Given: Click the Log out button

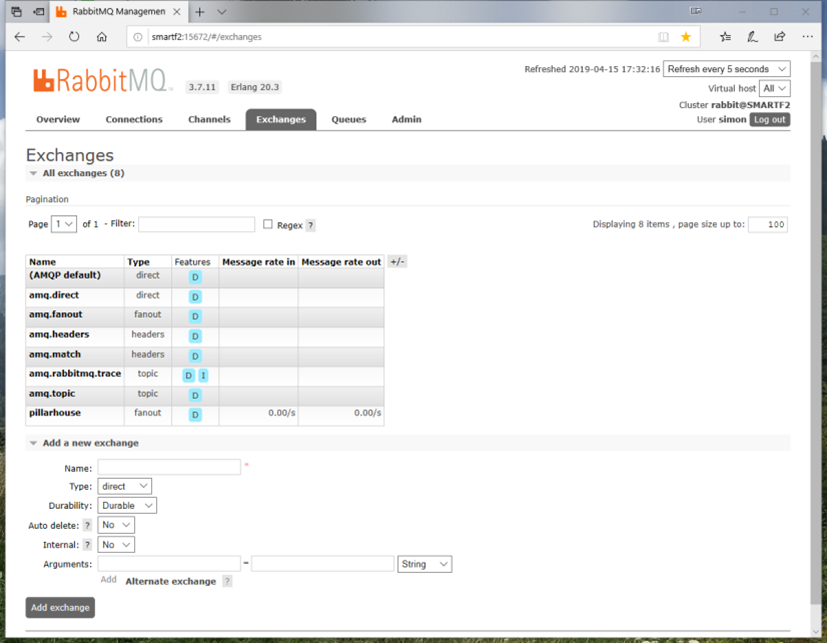Looking at the screenshot, I should point(770,119).
